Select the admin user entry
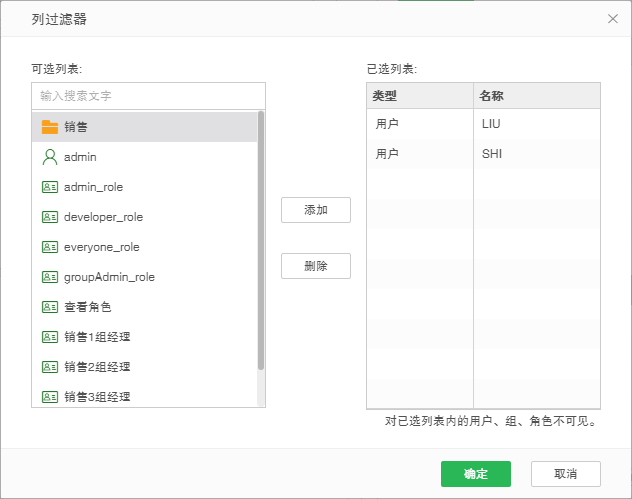 point(144,157)
